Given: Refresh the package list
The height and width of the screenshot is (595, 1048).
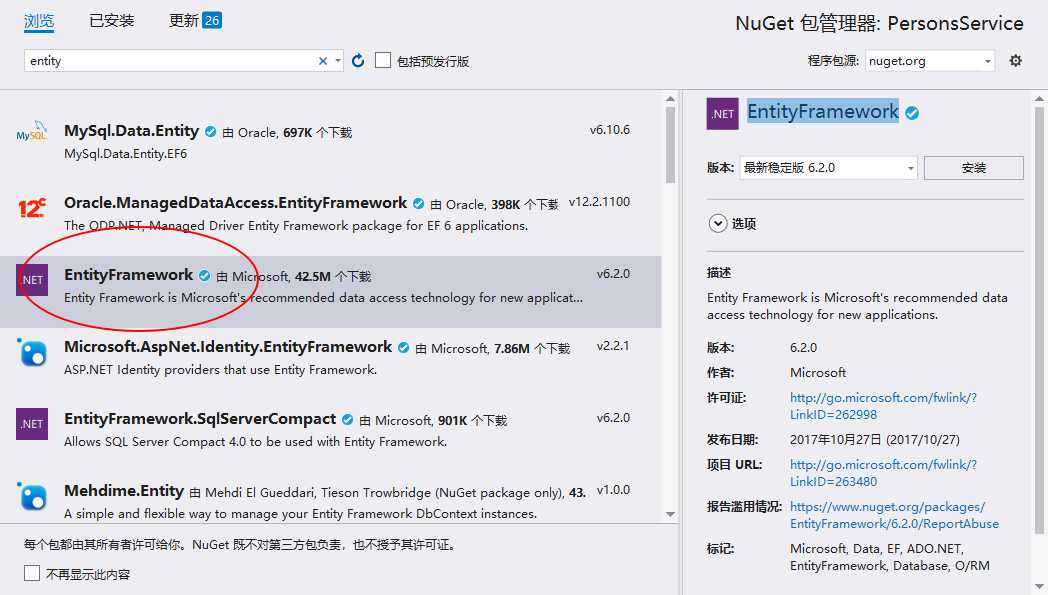Looking at the screenshot, I should 358,61.
